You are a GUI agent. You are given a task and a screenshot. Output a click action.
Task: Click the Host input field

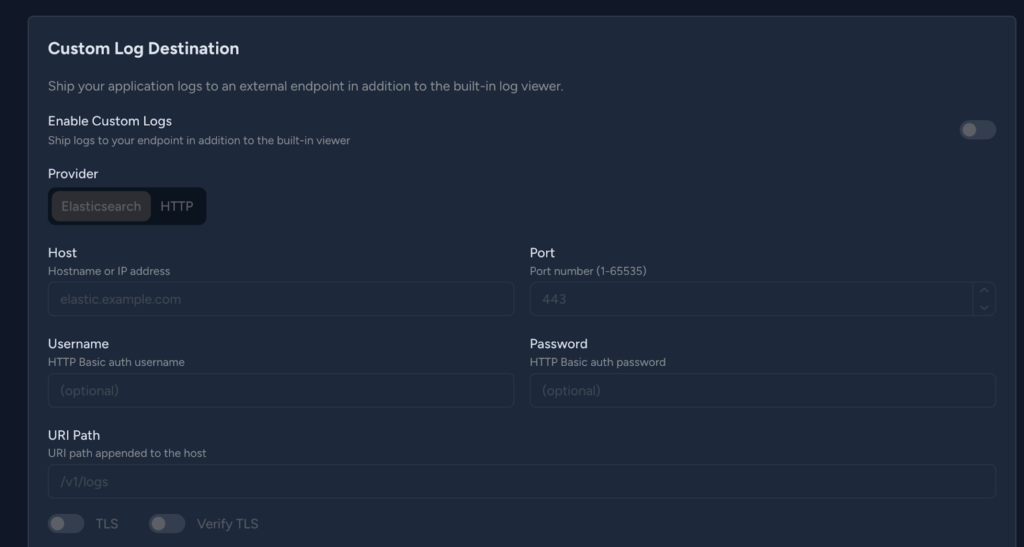coord(280,299)
